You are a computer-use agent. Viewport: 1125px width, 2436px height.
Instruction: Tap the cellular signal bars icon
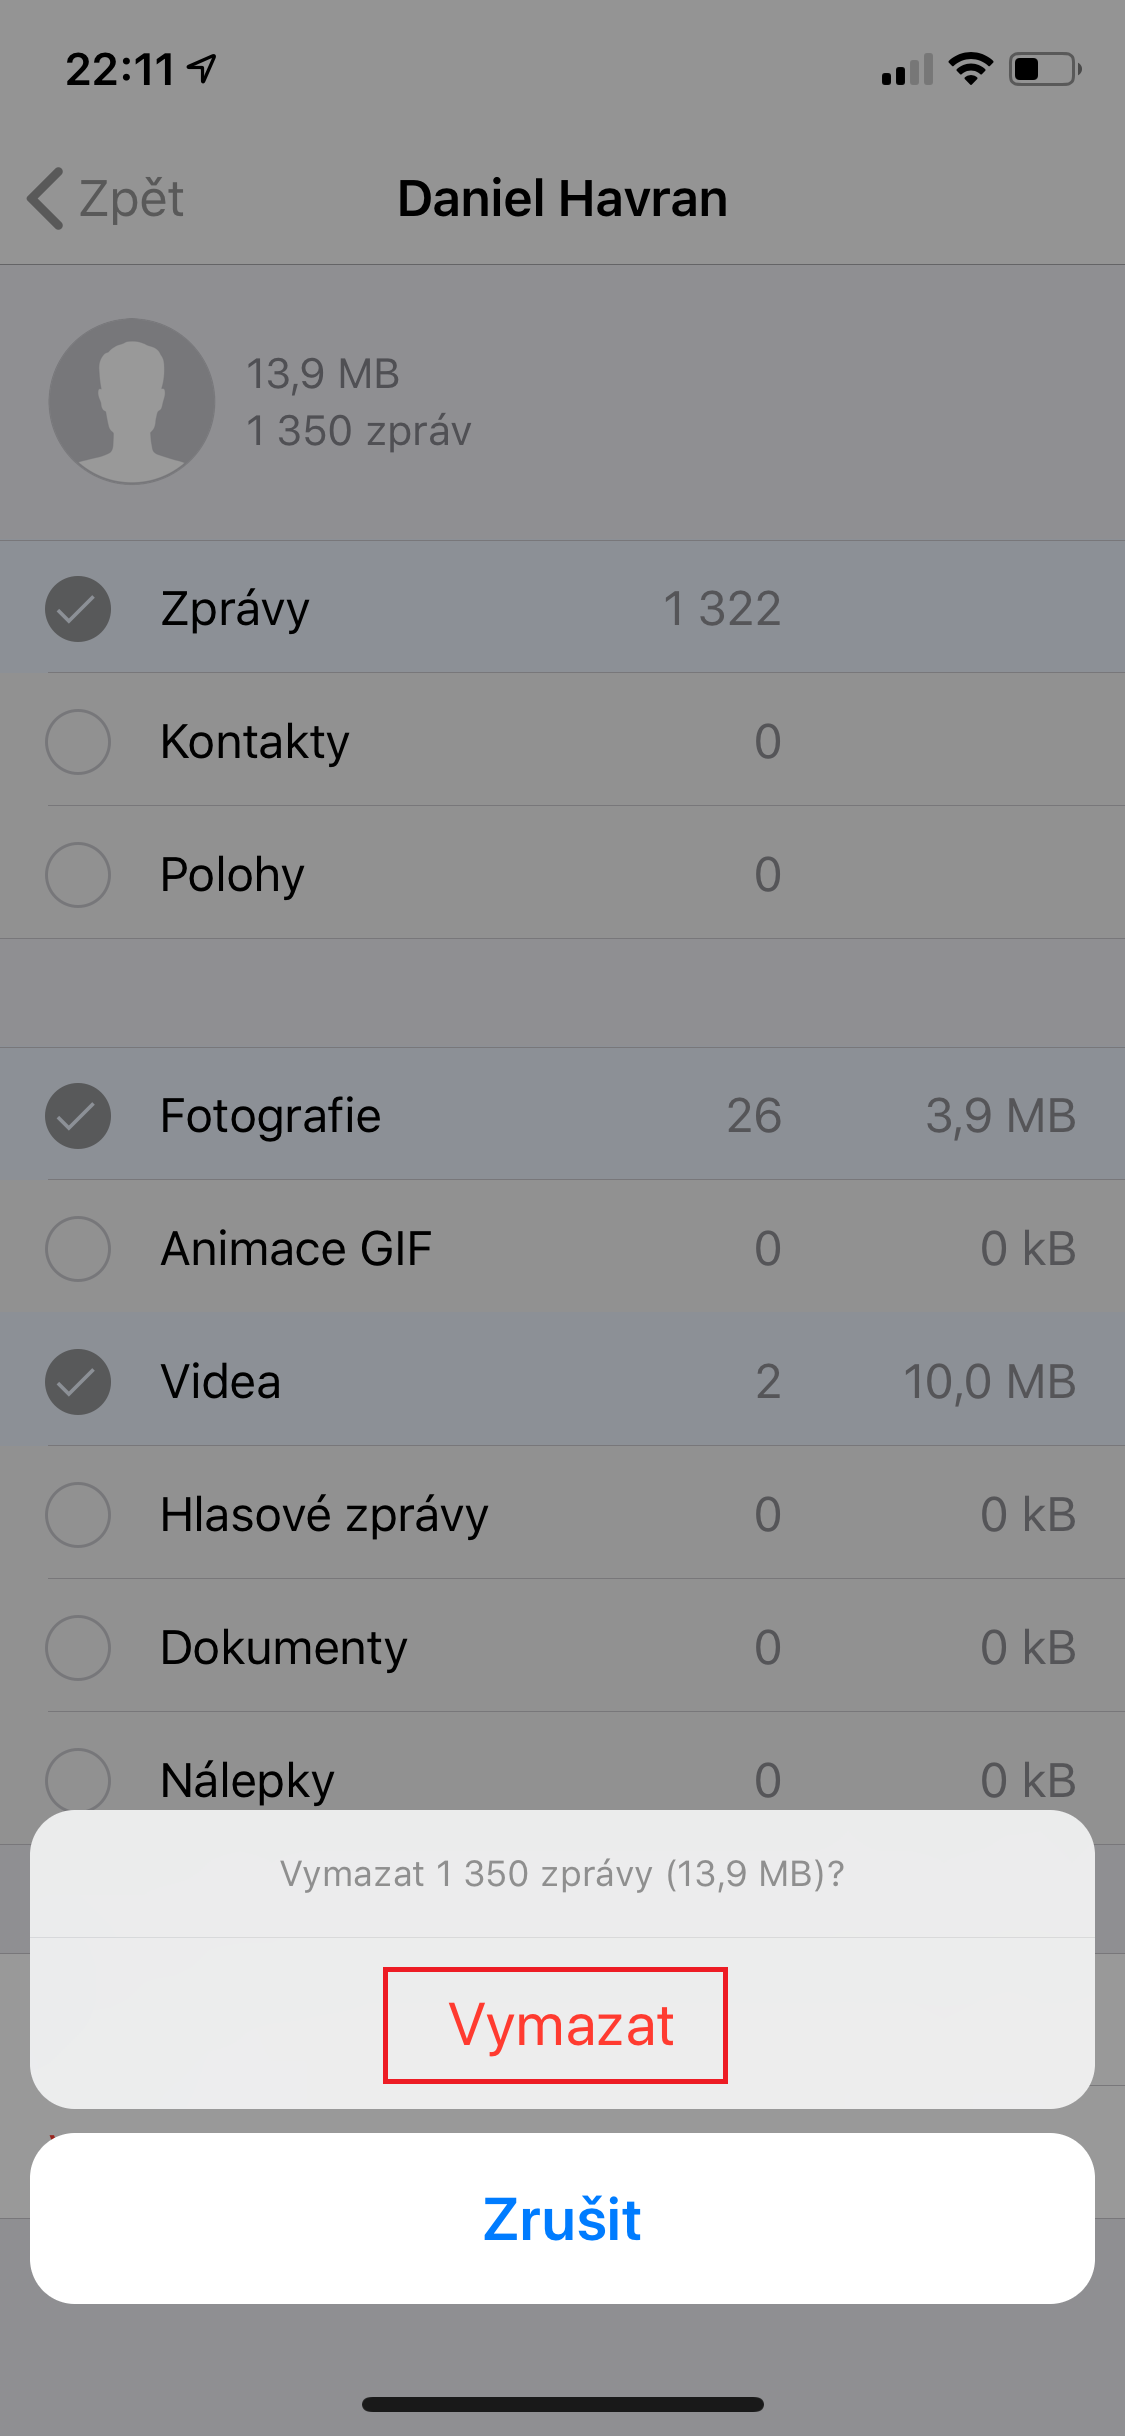click(906, 70)
